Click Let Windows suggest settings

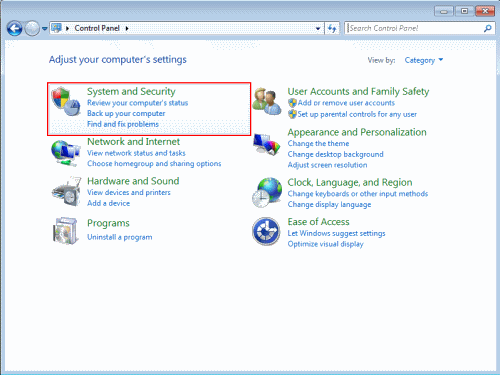336,233
